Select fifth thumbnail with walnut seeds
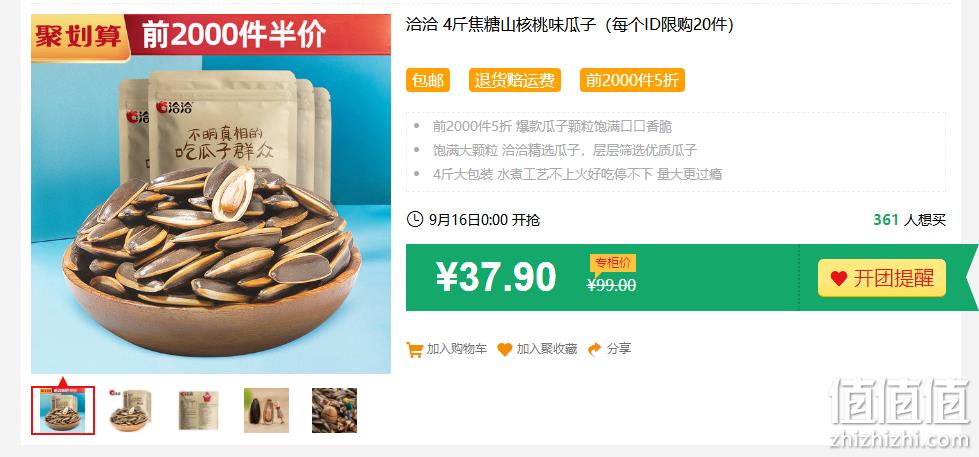The width and height of the screenshot is (979, 457). (335, 410)
